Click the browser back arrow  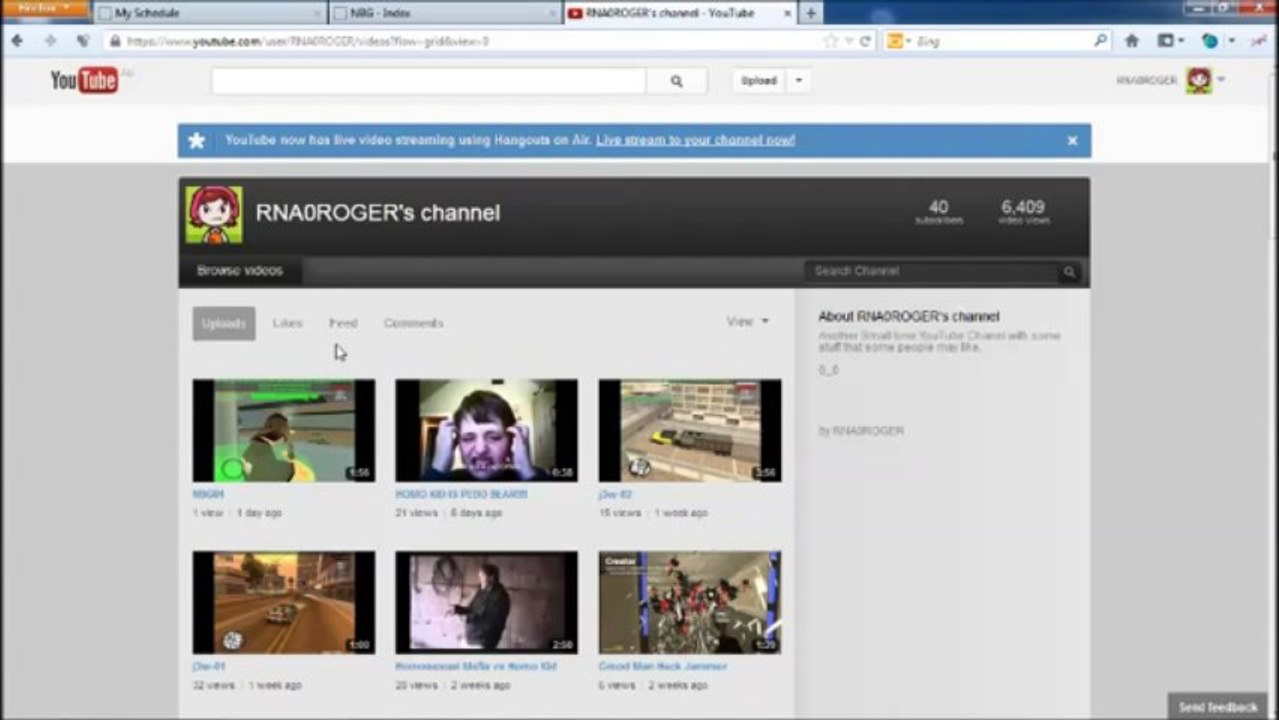coord(17,41)
